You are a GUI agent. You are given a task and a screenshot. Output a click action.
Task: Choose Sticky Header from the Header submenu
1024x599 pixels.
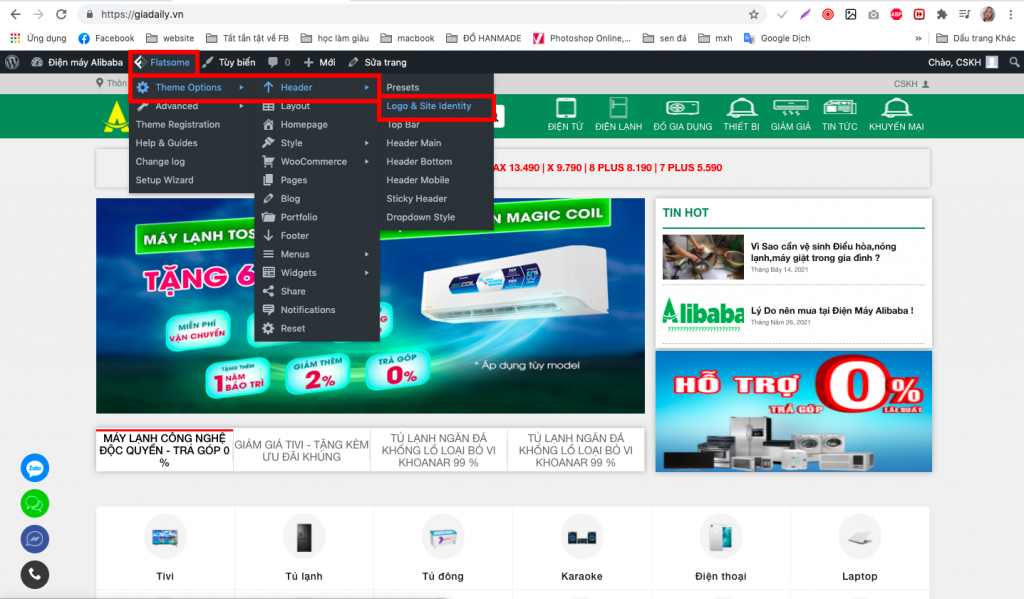click(417, 199)
